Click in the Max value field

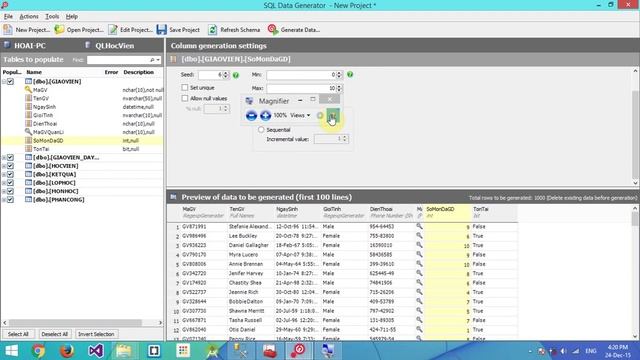(x=301, y=88)
